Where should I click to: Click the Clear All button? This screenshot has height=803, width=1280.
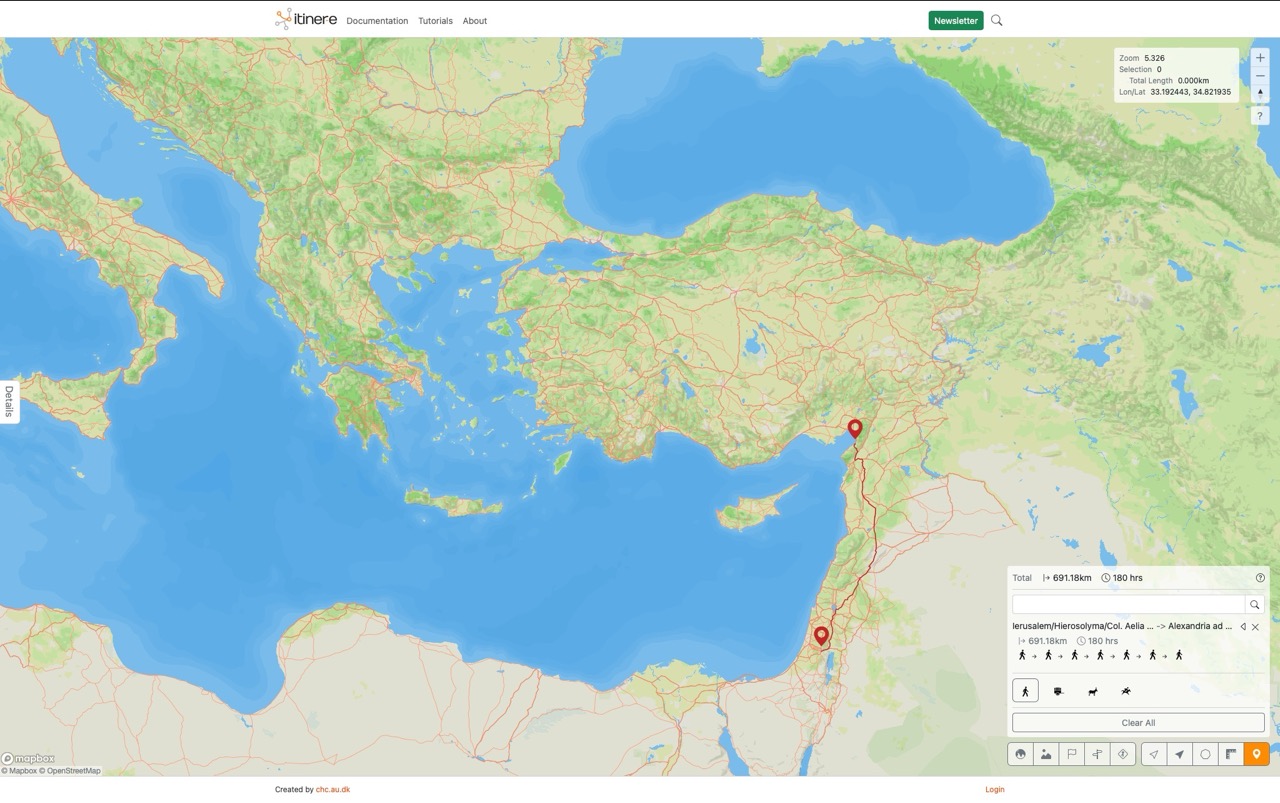[1138, 723]
